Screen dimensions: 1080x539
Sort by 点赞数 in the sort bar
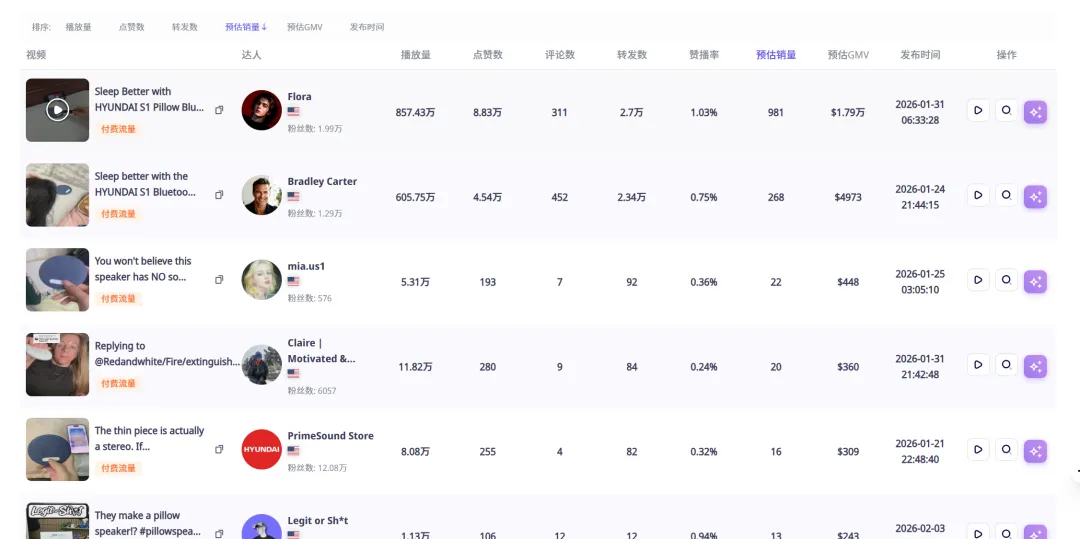click(131, 27)
